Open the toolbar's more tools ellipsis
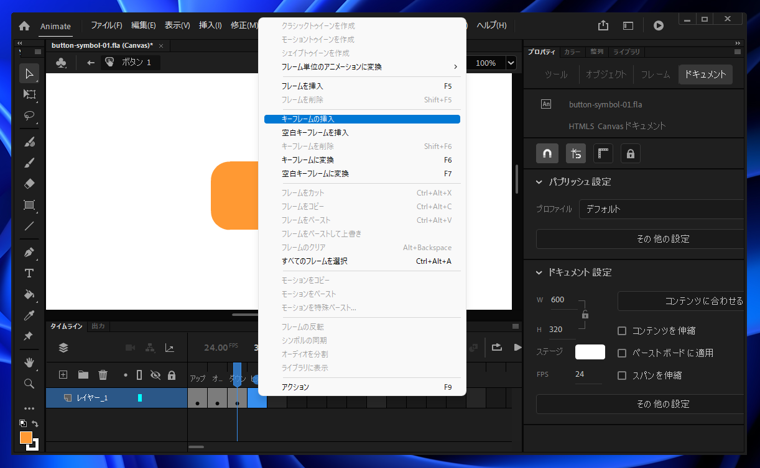The image size is (760, 468). click(x=29, y=408)
